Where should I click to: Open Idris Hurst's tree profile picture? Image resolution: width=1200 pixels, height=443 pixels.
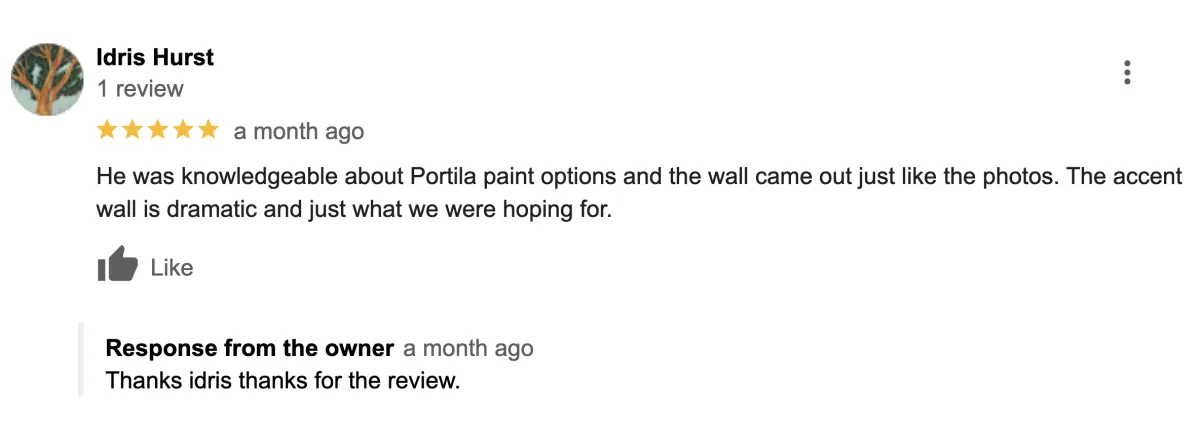47,79
